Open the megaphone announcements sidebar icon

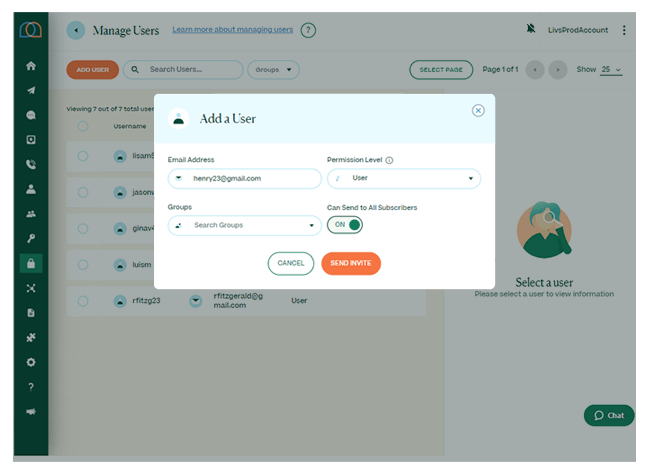pos(31,412)
